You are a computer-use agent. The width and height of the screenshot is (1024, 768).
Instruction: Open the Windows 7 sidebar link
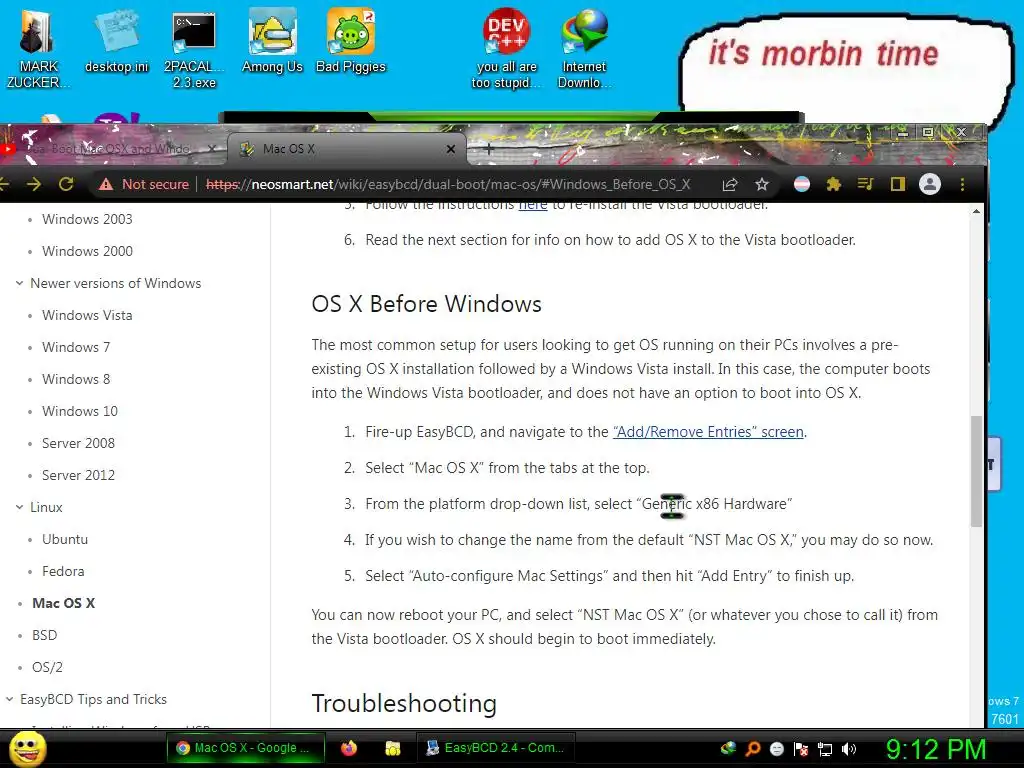point(76,347)
